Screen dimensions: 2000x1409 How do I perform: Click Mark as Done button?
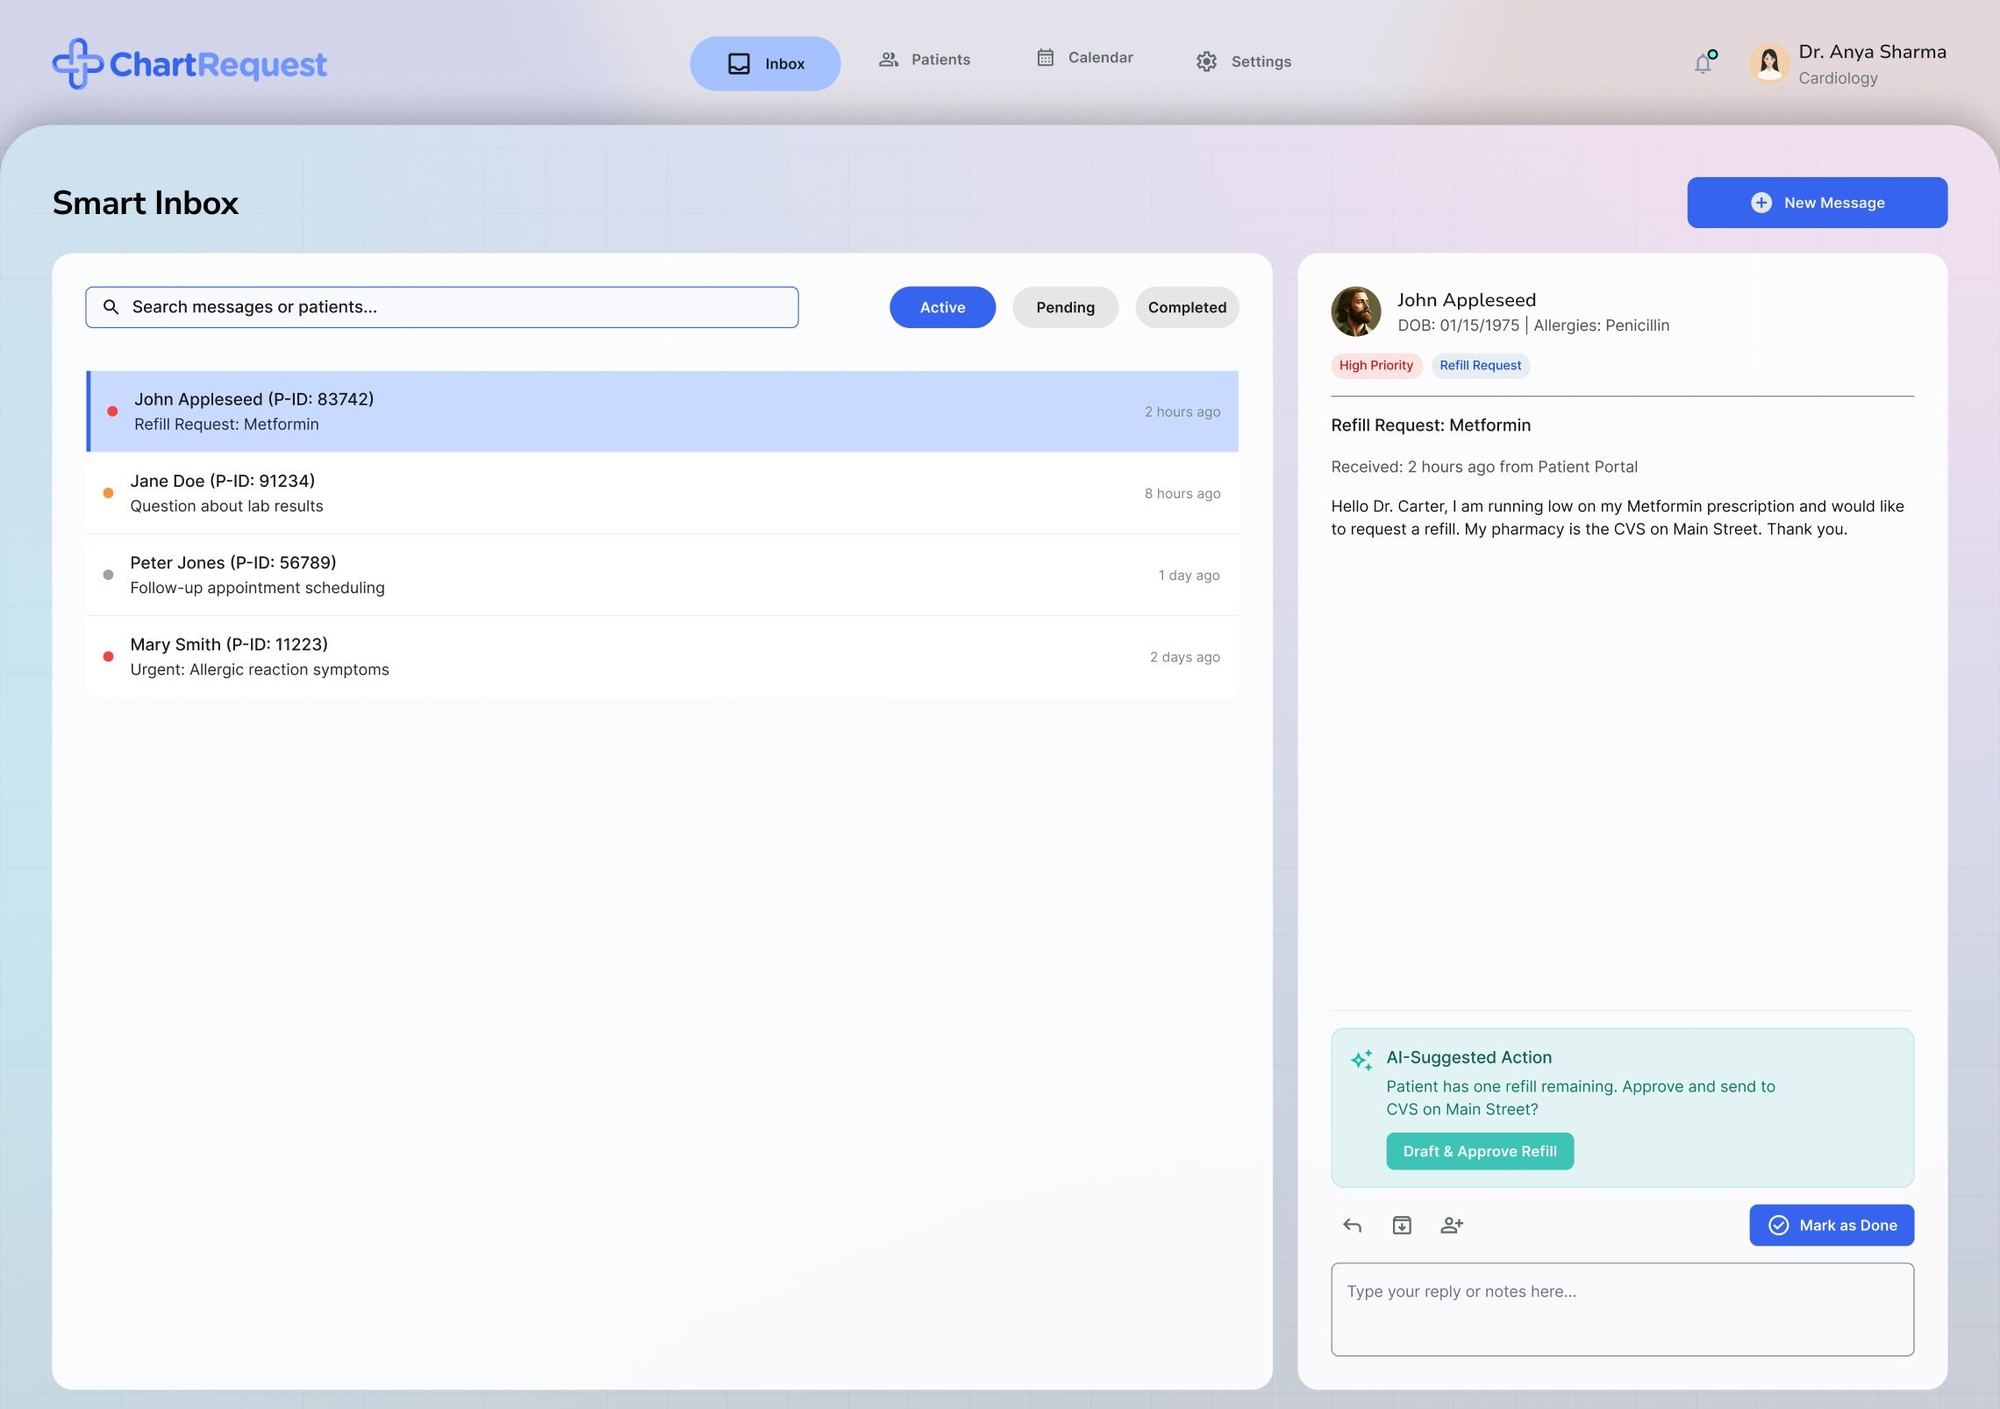[1832, 1225]
